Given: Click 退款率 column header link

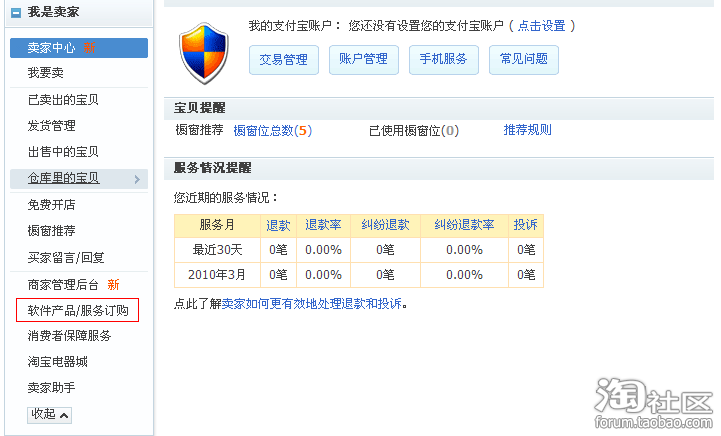Looking at the screenshot, I should tap(323, 225).
